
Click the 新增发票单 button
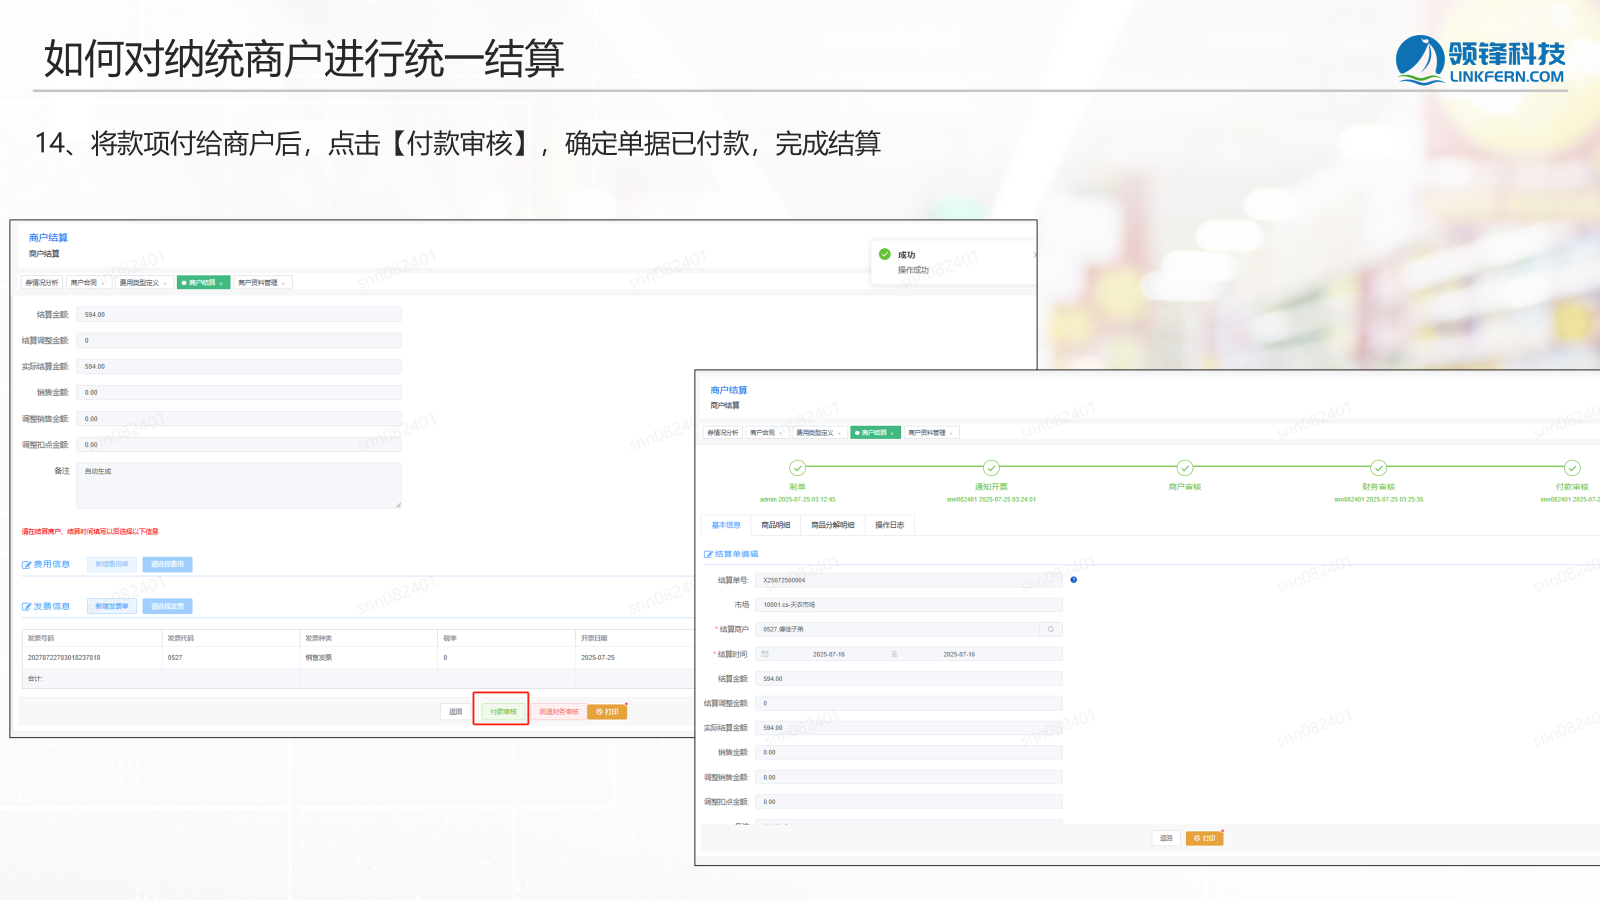tap(112, 606)
